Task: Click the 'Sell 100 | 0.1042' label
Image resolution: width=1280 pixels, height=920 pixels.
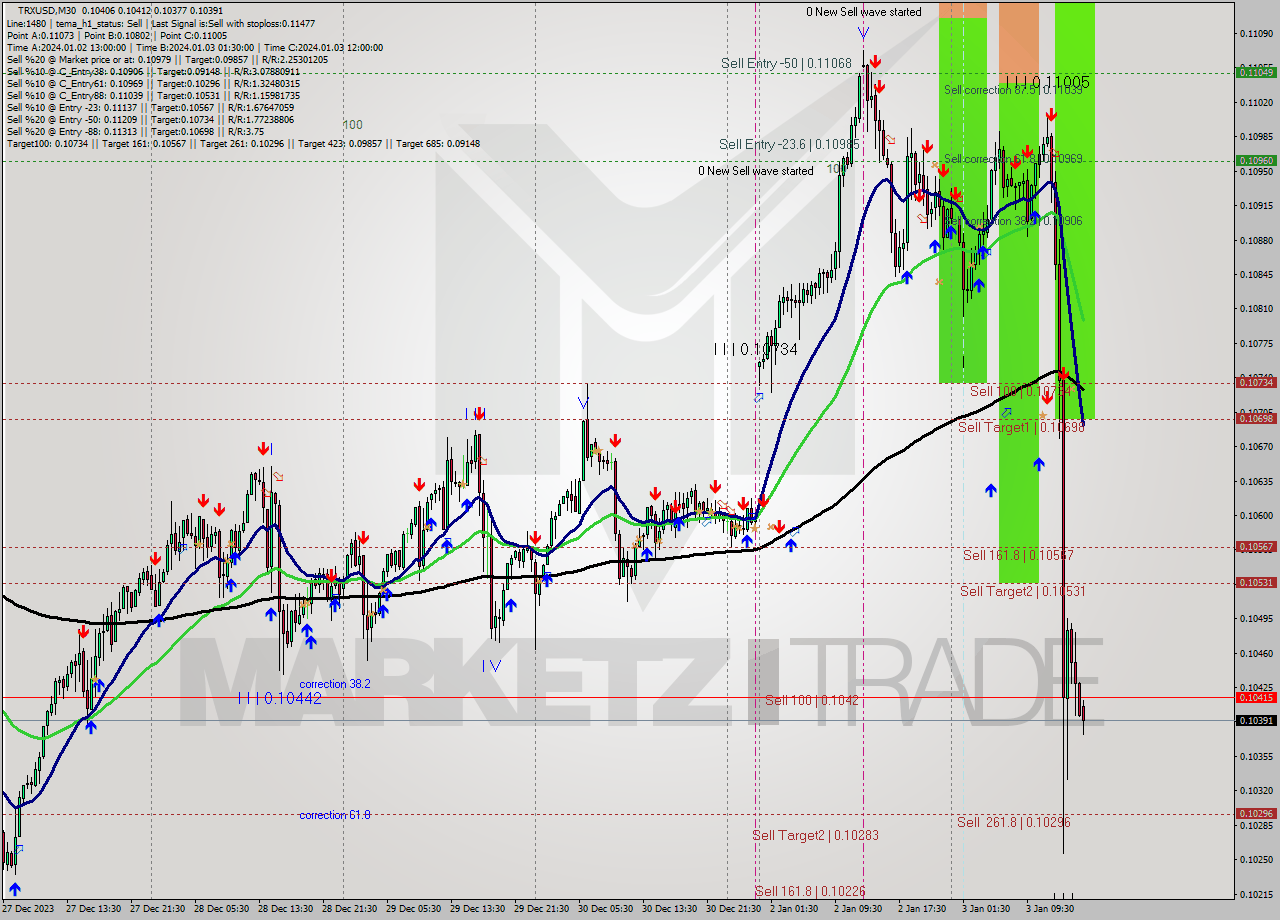Action: [x=812, y=700]
